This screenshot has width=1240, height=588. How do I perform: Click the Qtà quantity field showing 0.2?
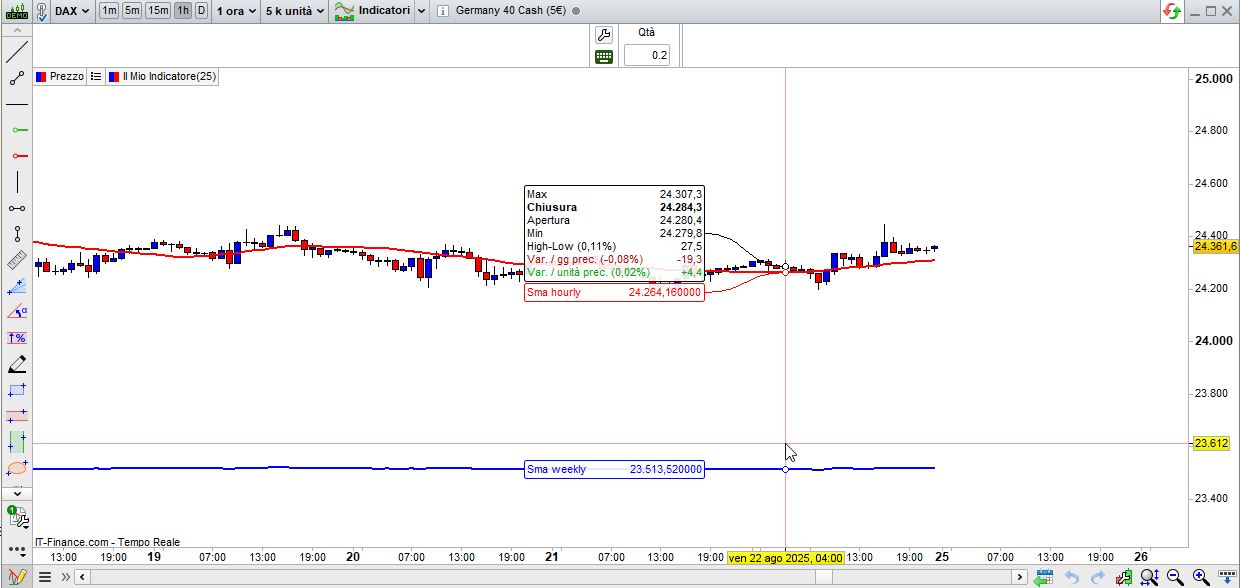(x=647, y=55)
